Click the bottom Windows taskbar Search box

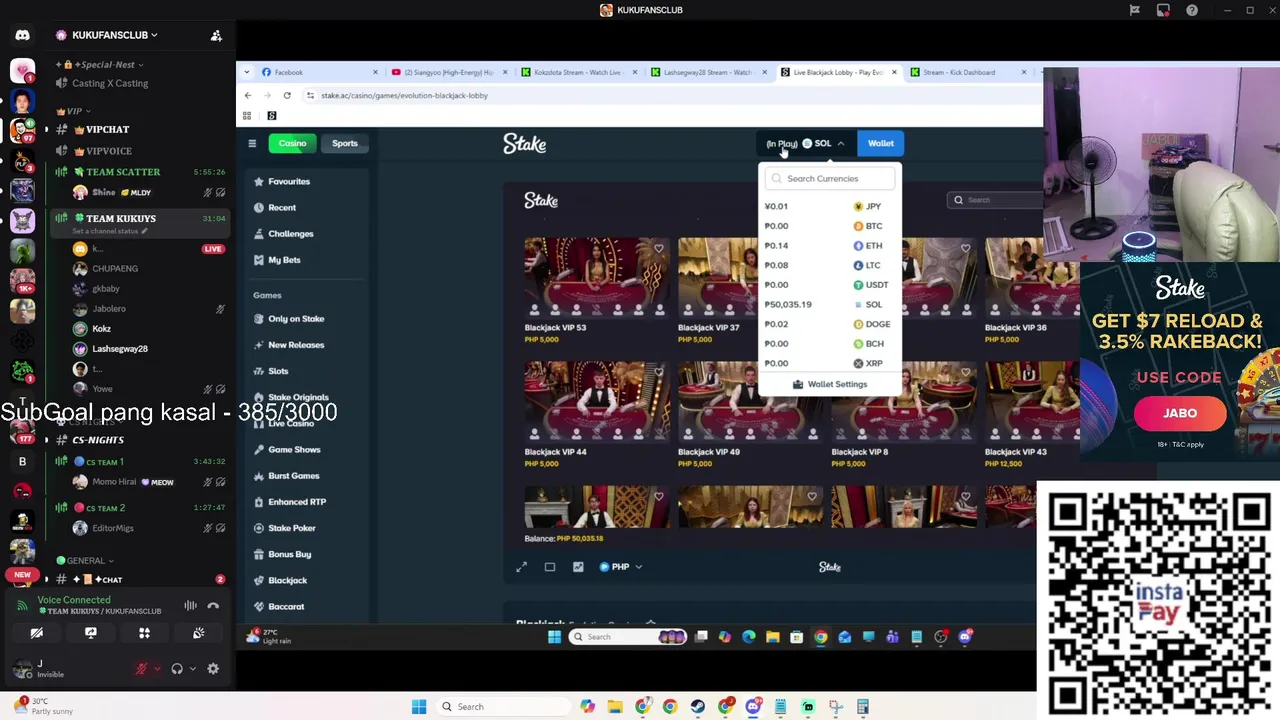[x=502, y=707]
